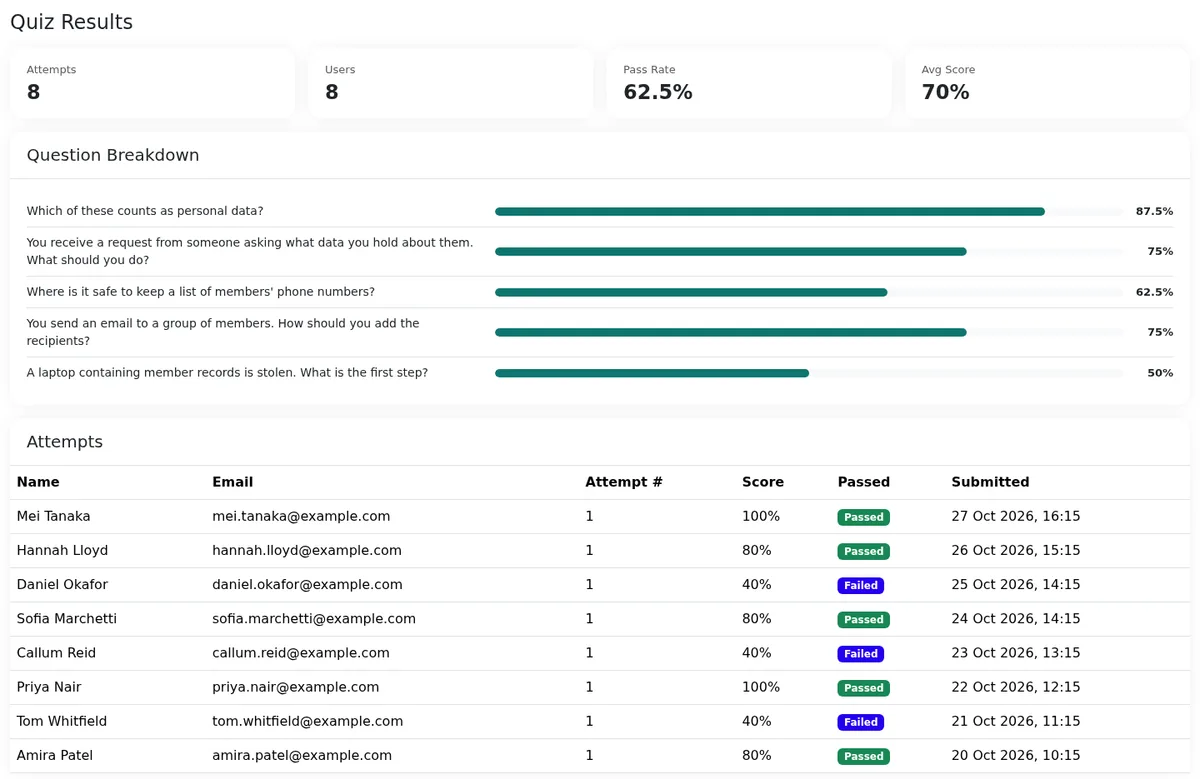This screenshot has height=779, width=1200.
Task: Sort the table by the Name column header
Action: pos(38,482)
